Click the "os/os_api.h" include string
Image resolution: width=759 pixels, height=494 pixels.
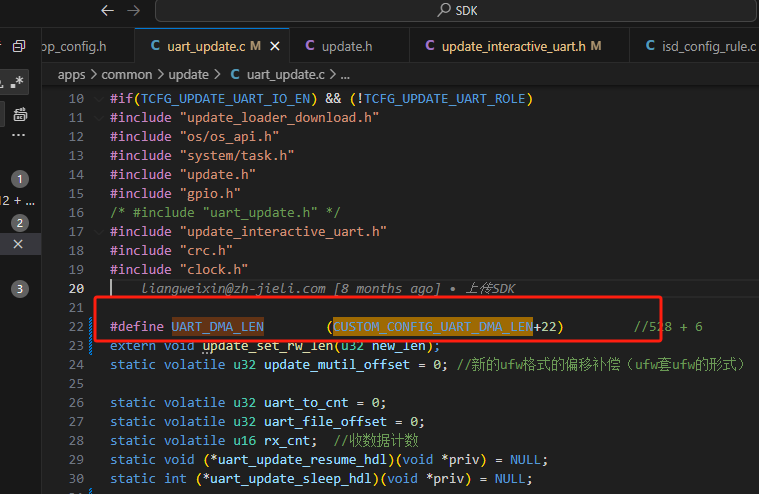tap(229, 136)
